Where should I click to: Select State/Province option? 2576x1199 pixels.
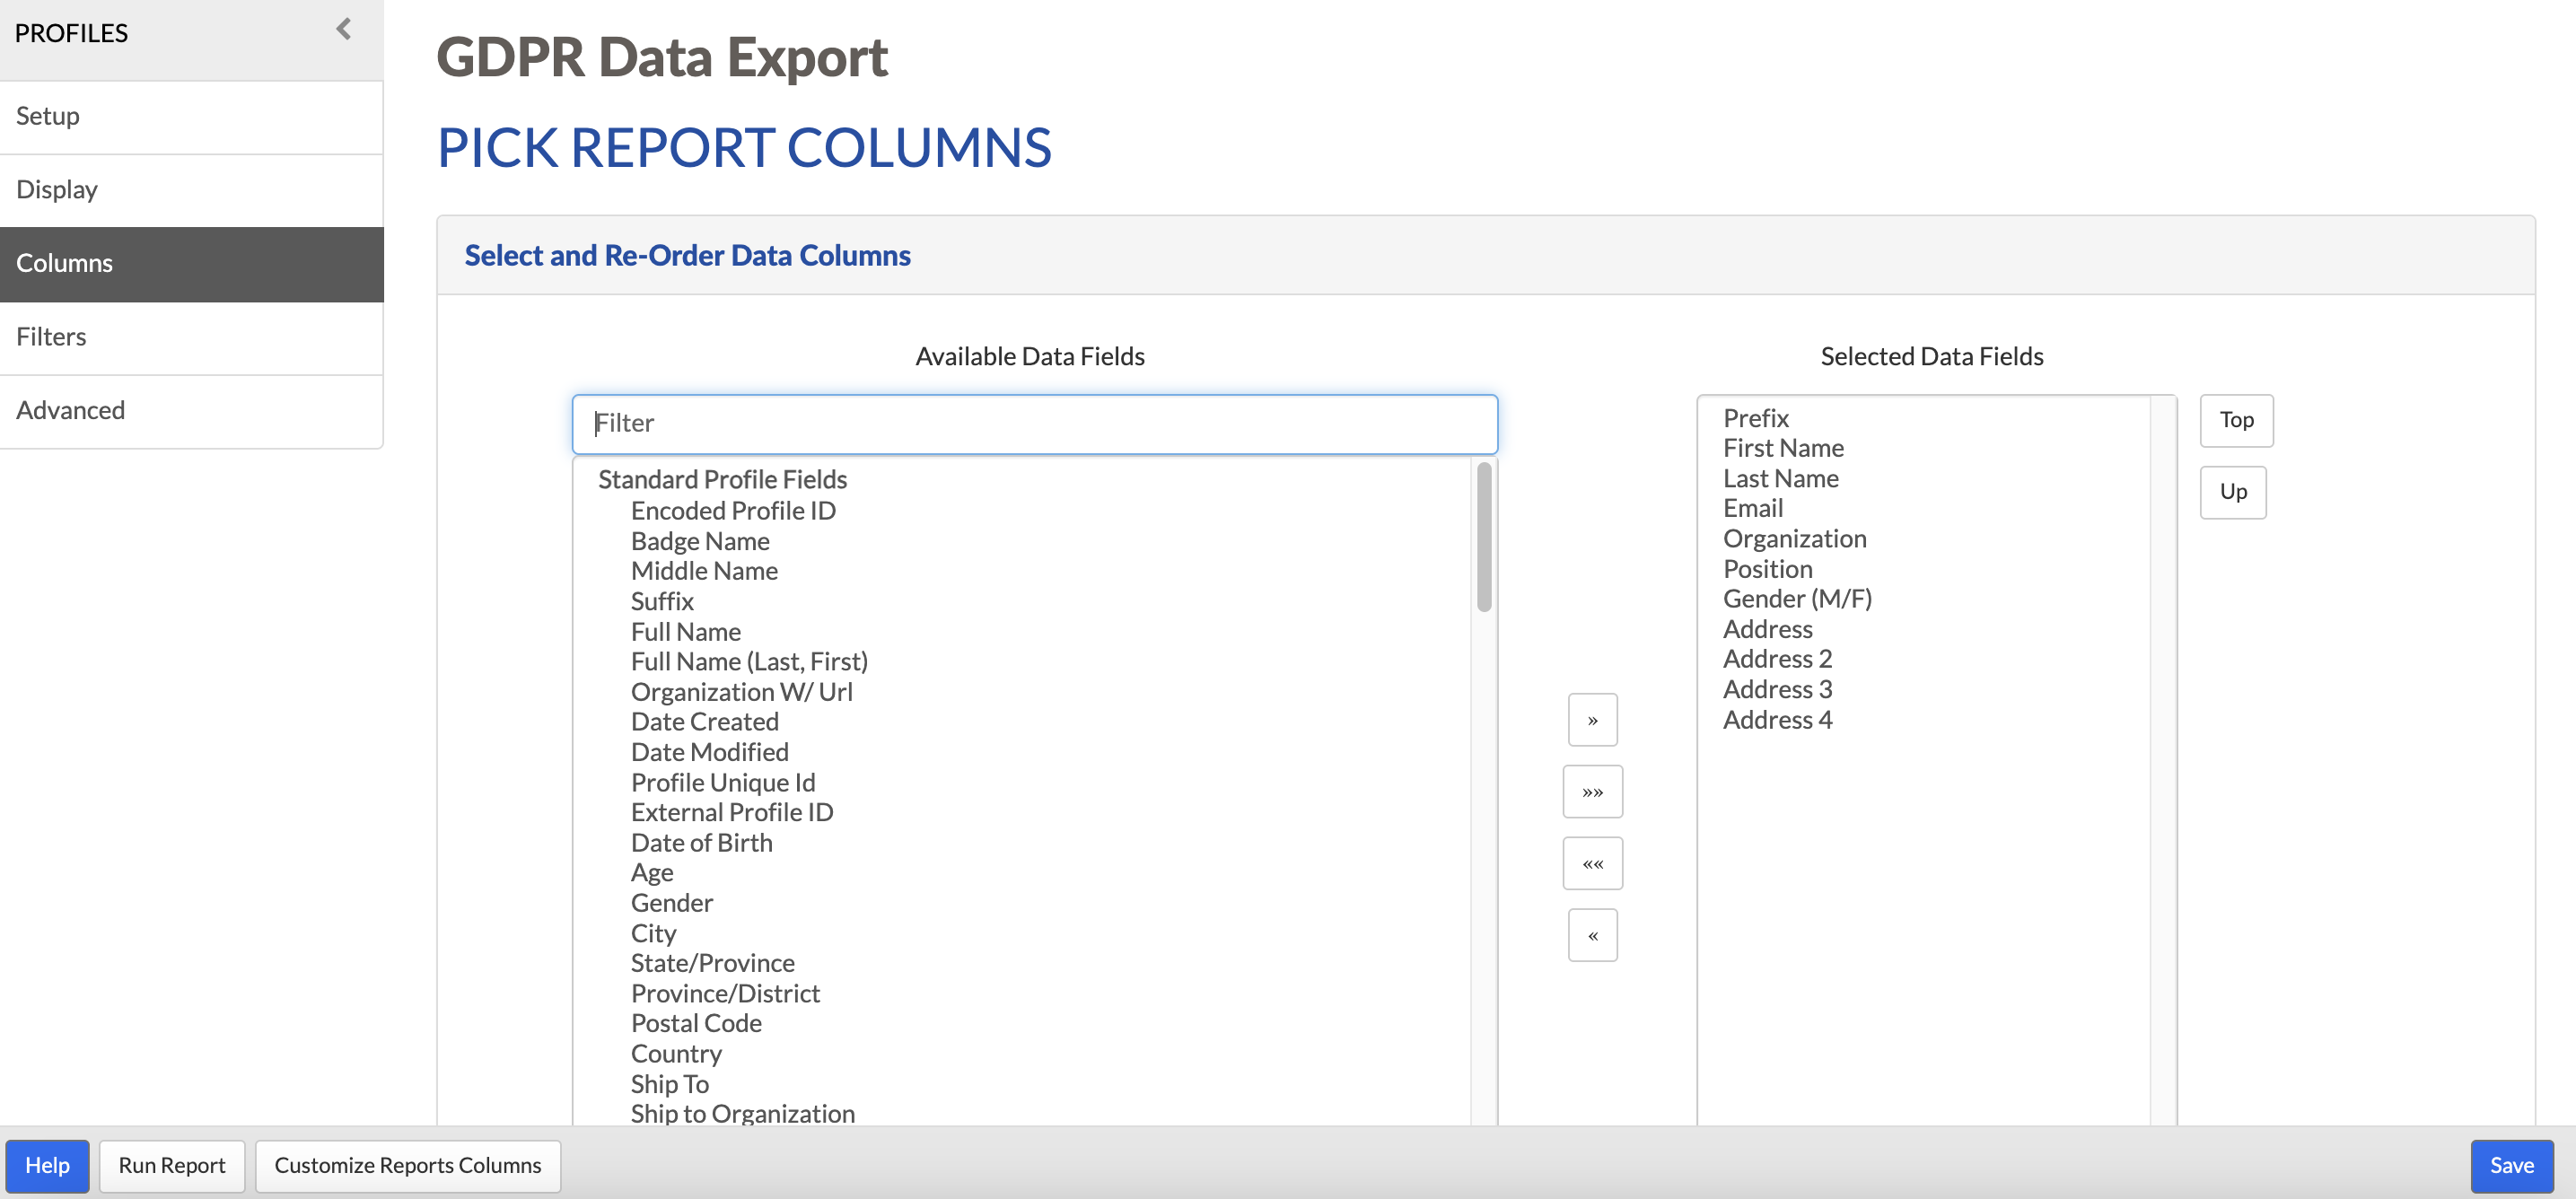click(712, 964)
